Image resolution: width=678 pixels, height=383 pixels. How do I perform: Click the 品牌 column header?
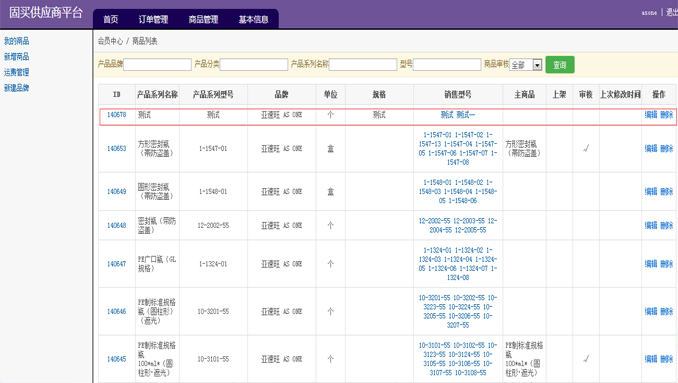click(281, 94)
